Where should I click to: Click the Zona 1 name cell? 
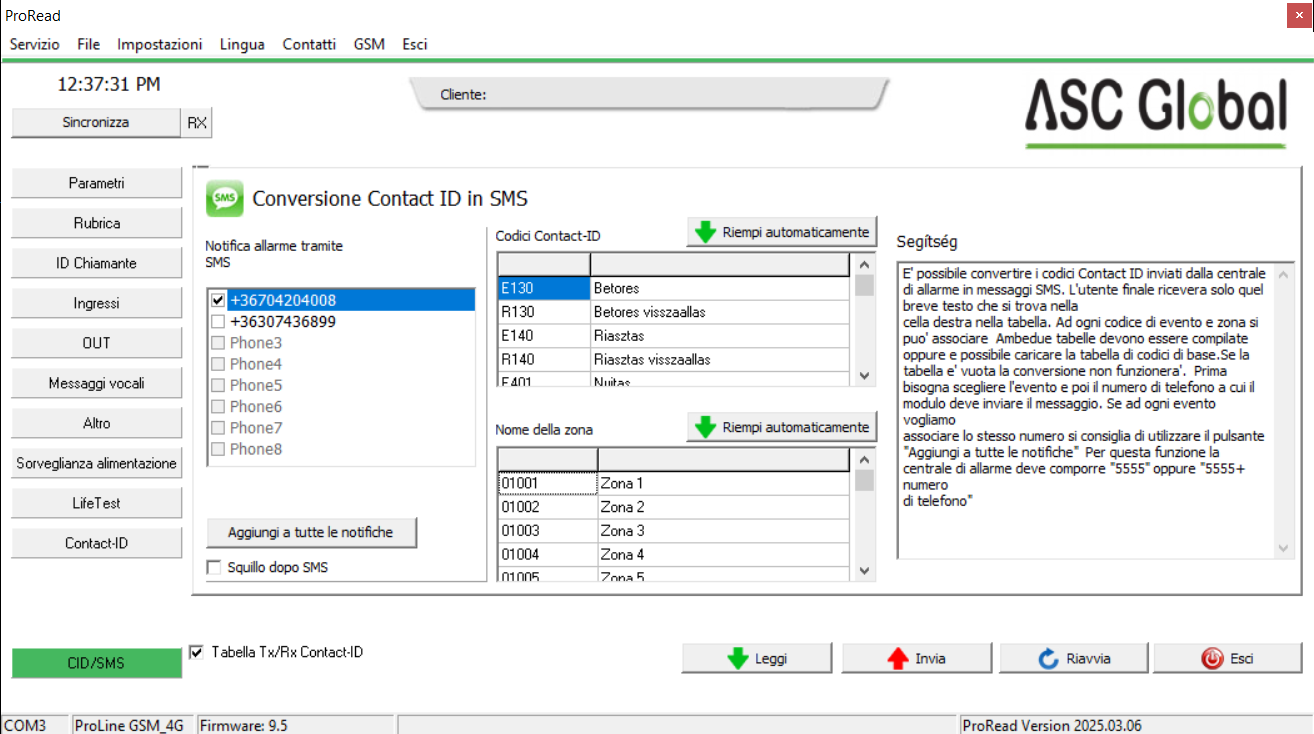click(x=723, y=483)
